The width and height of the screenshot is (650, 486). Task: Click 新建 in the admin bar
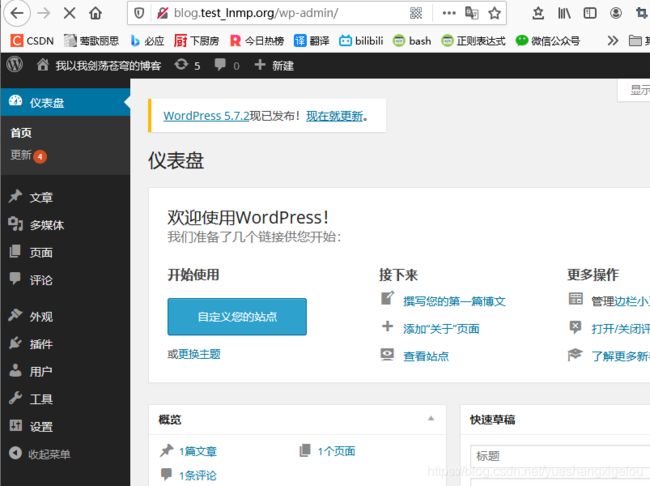pos(274,65)
